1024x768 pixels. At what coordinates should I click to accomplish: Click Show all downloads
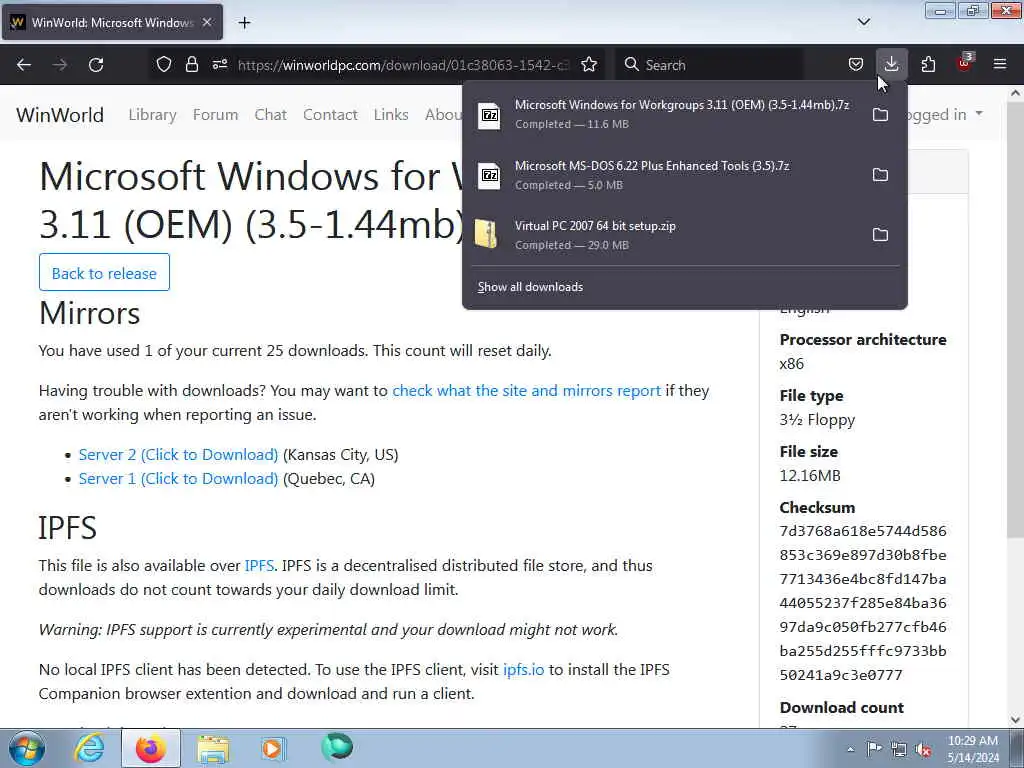pos(530,287)
